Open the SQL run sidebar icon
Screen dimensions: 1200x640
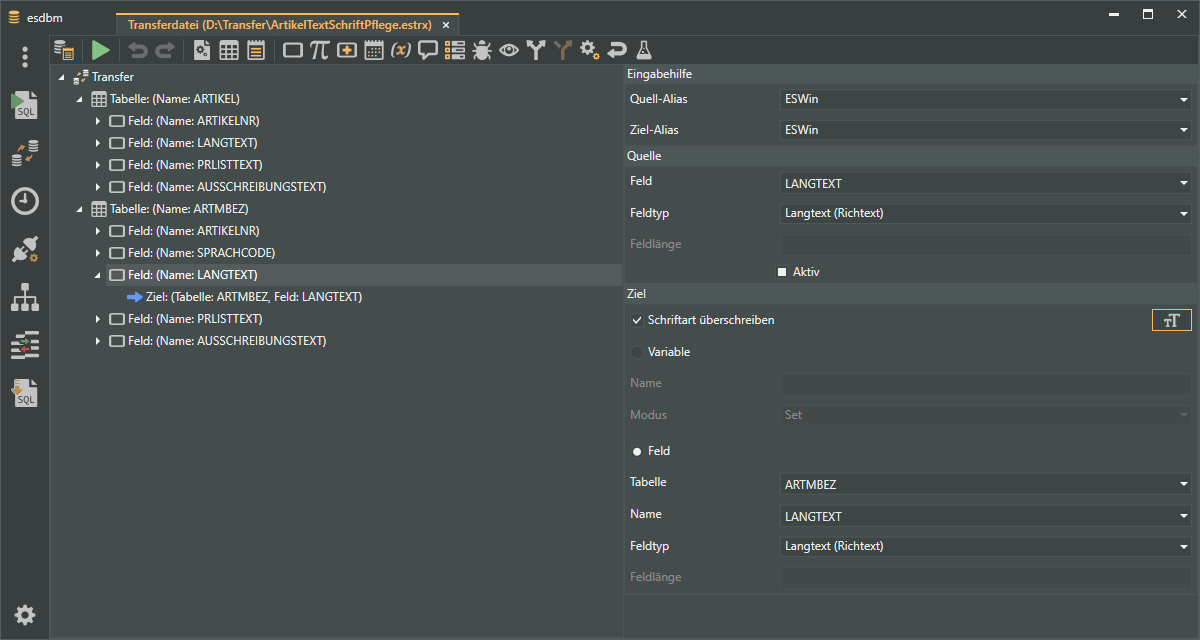[24, 105]
